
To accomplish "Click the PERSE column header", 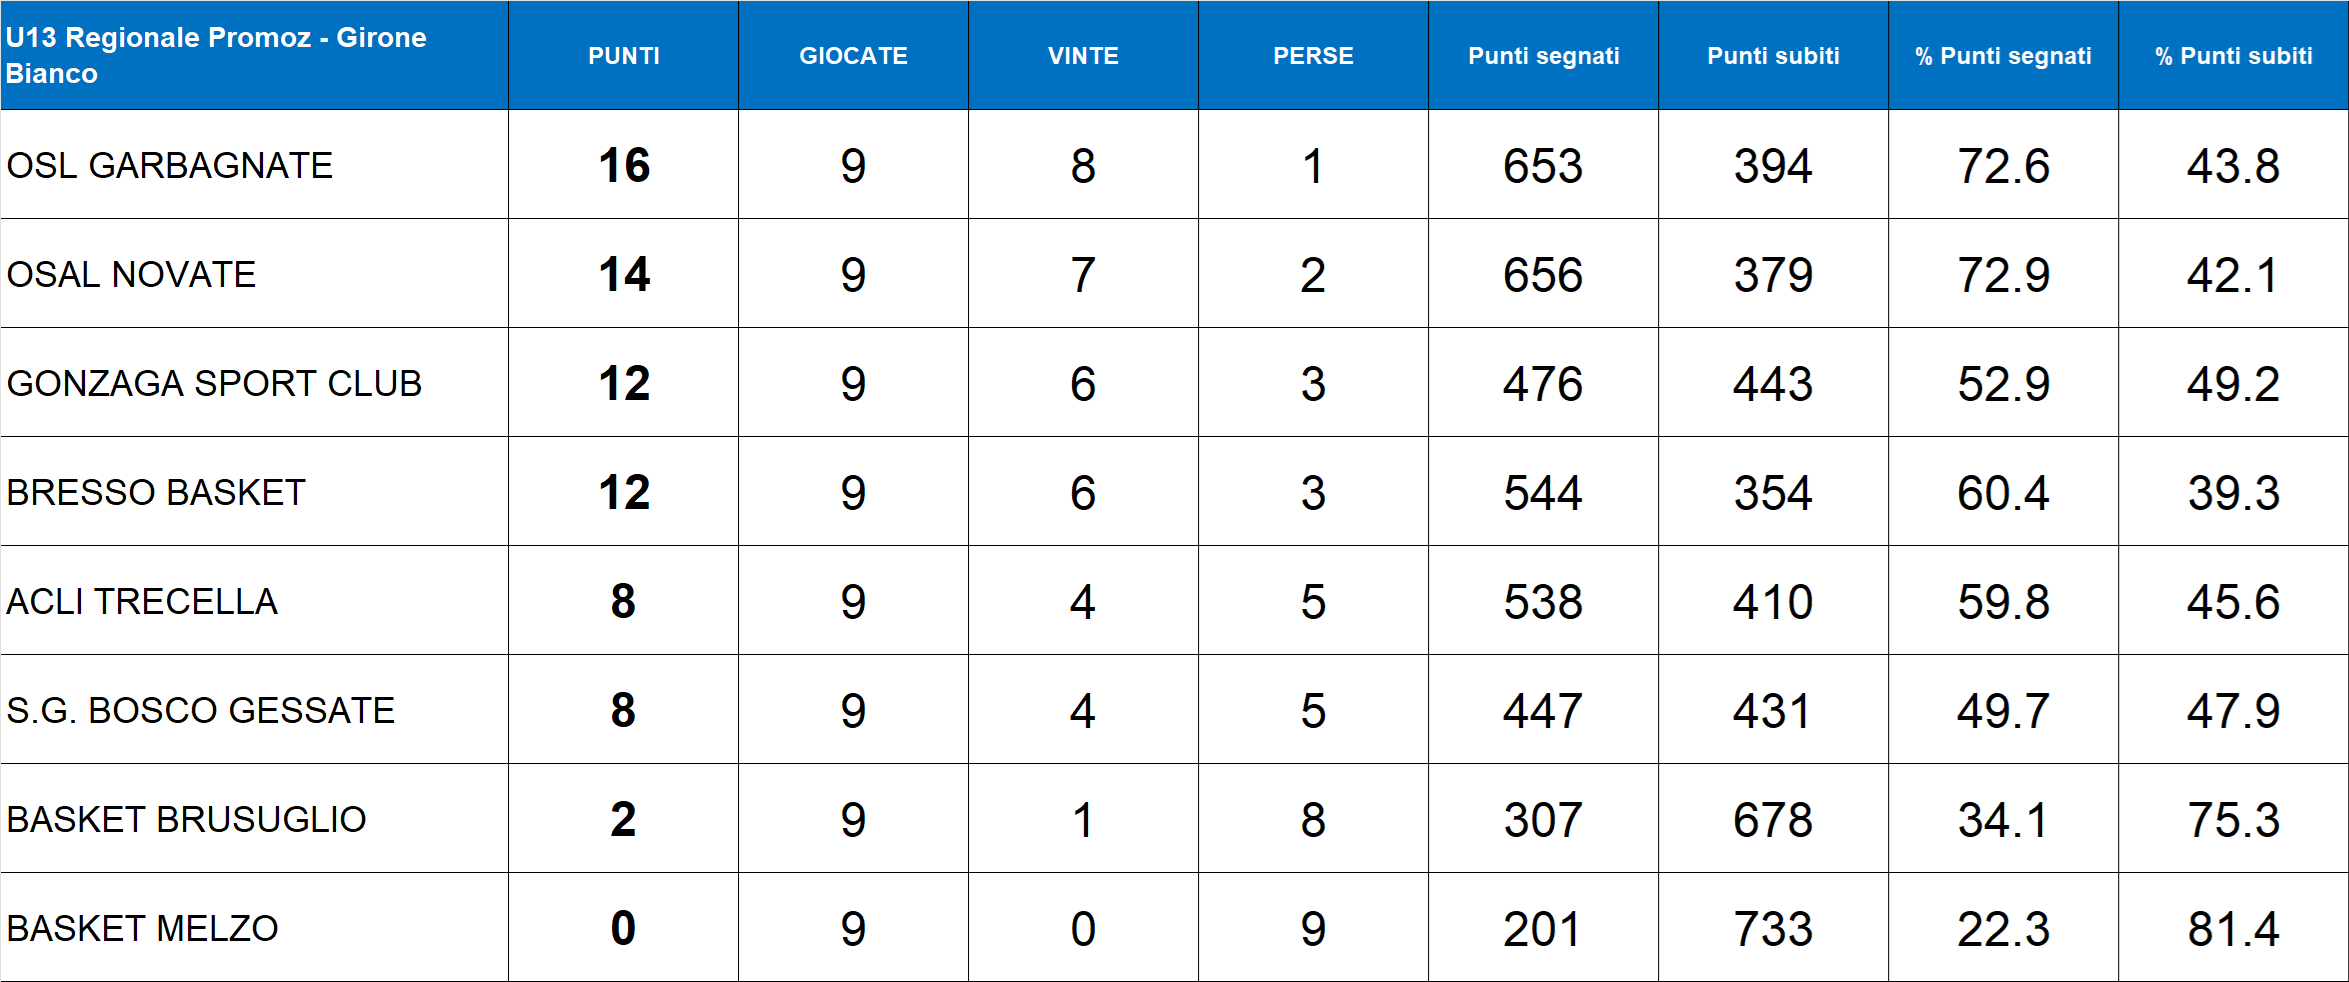I will (x=1313, y=56).
